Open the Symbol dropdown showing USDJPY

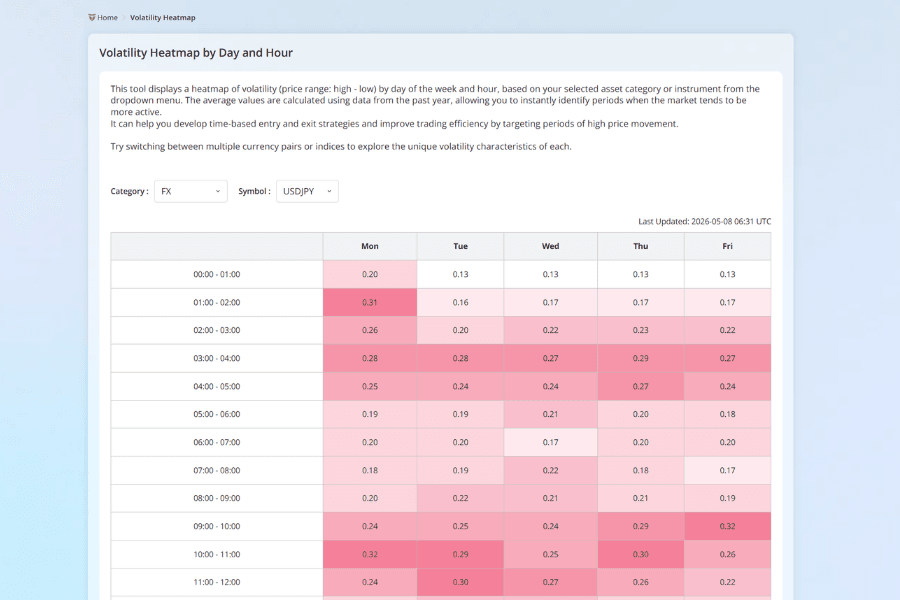pyautogui.click(x=307, y=191)
